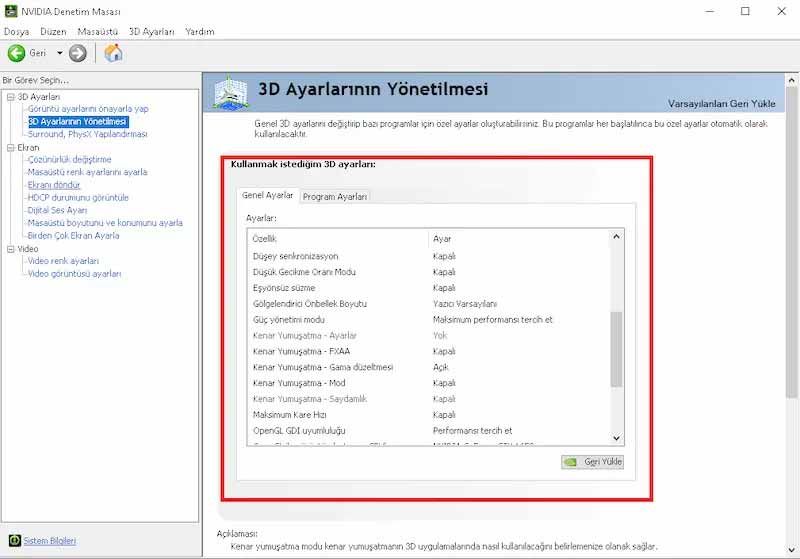This screenshot has width=800, height=559.
Task: Click the settings list scrollbar thumb
Action: (616, 349)
